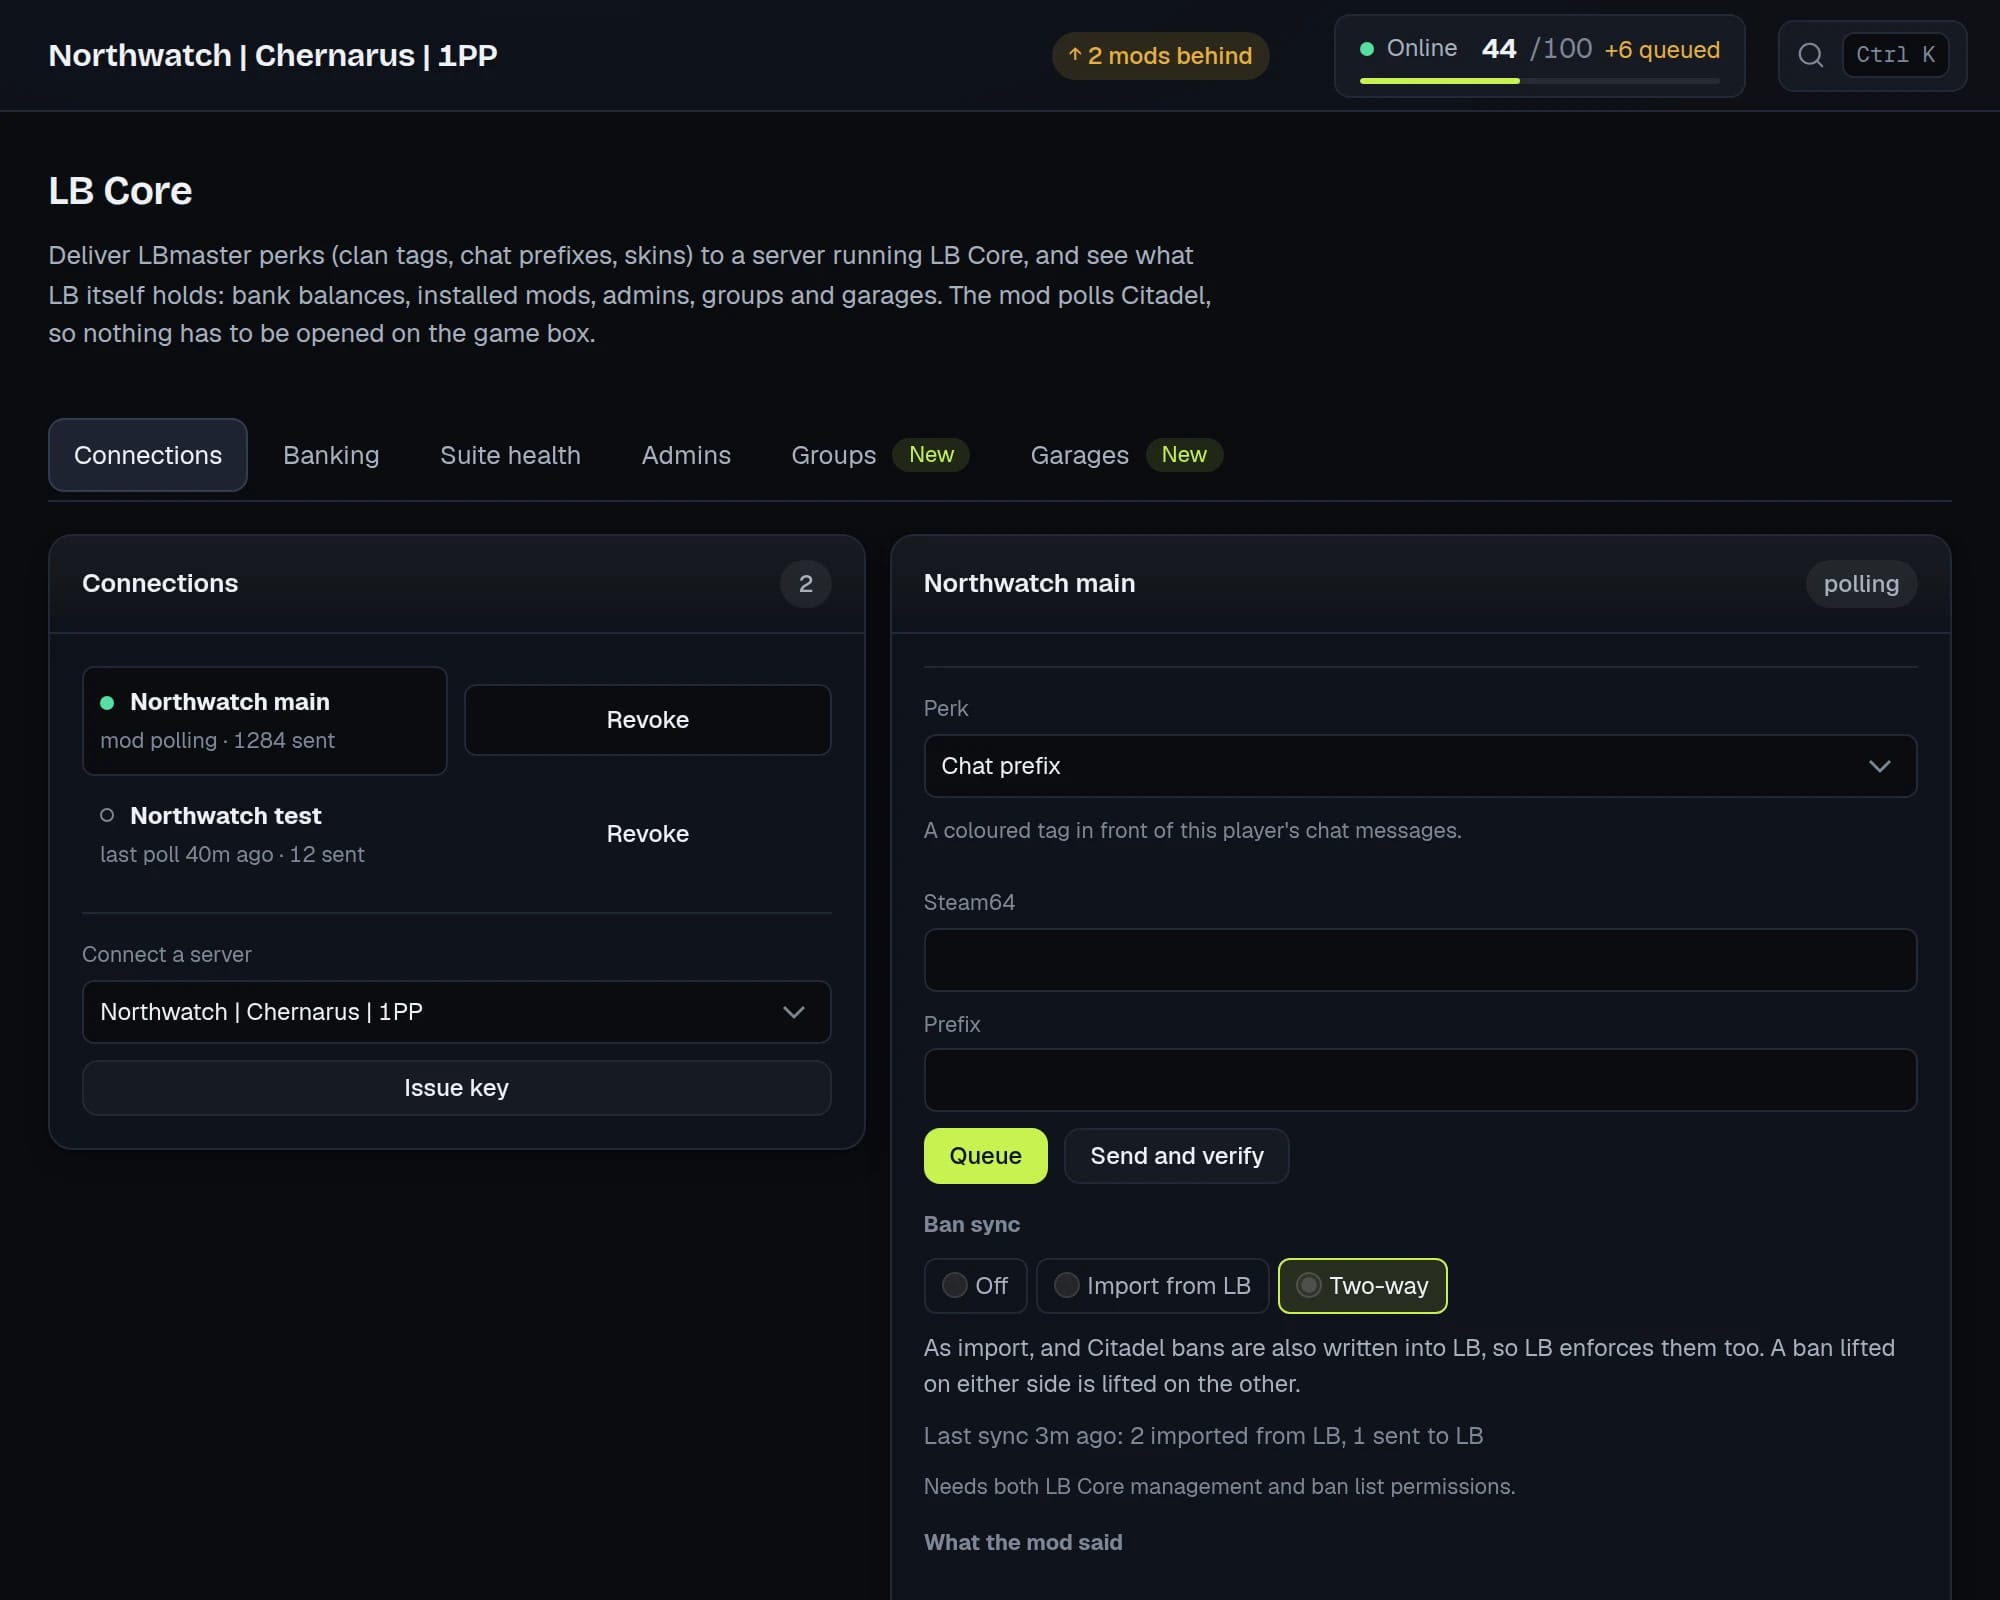Select the Import from LB option
This screenshot has width=2000, height=1600.
point(1152,1286)
